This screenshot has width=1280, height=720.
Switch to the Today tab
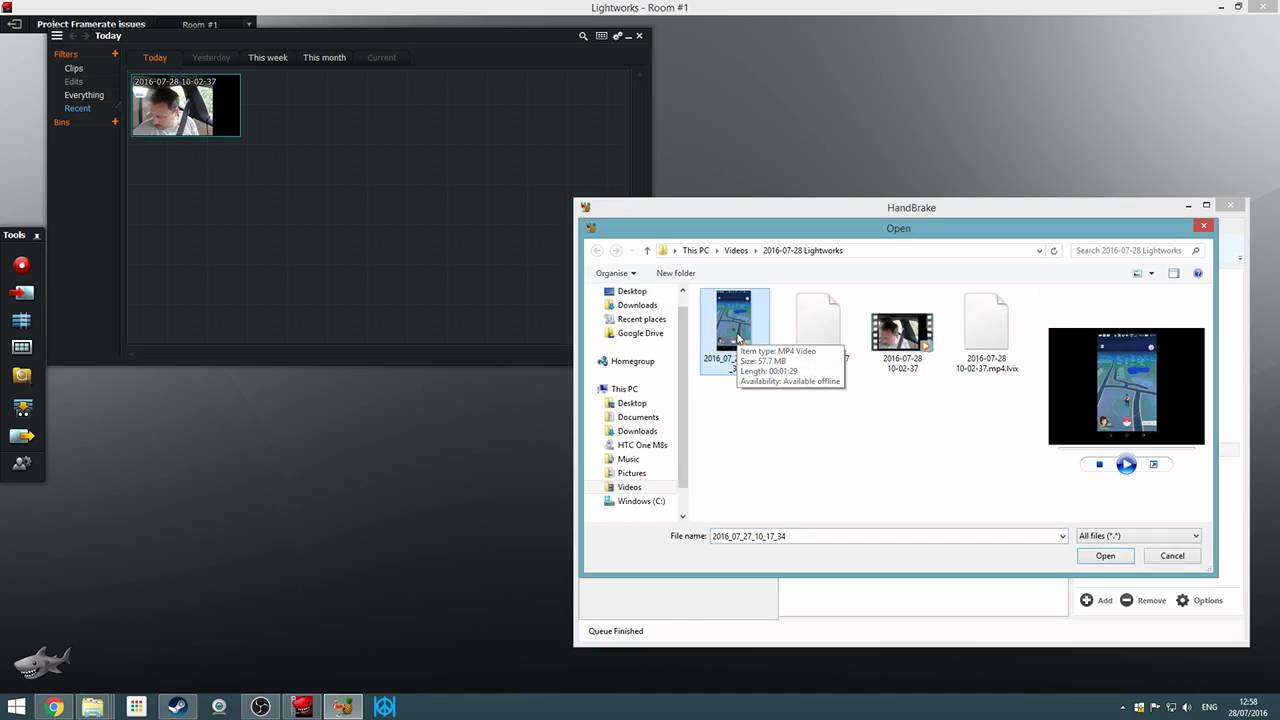pos(155,58)
